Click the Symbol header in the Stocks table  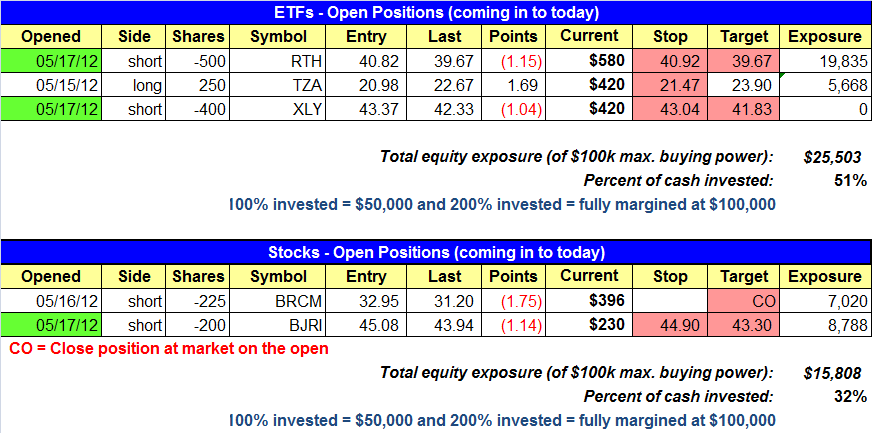277,276
